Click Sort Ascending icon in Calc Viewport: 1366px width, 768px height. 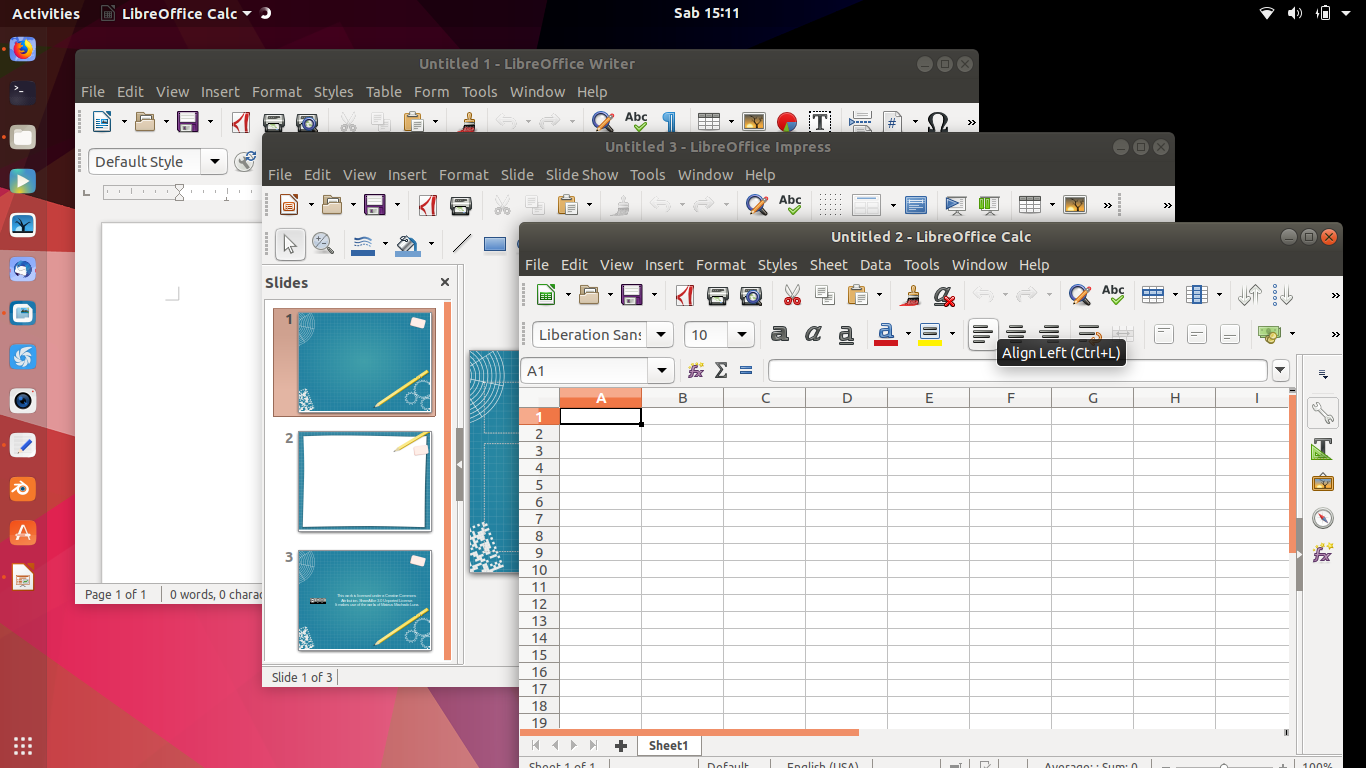pos(1249,295)
